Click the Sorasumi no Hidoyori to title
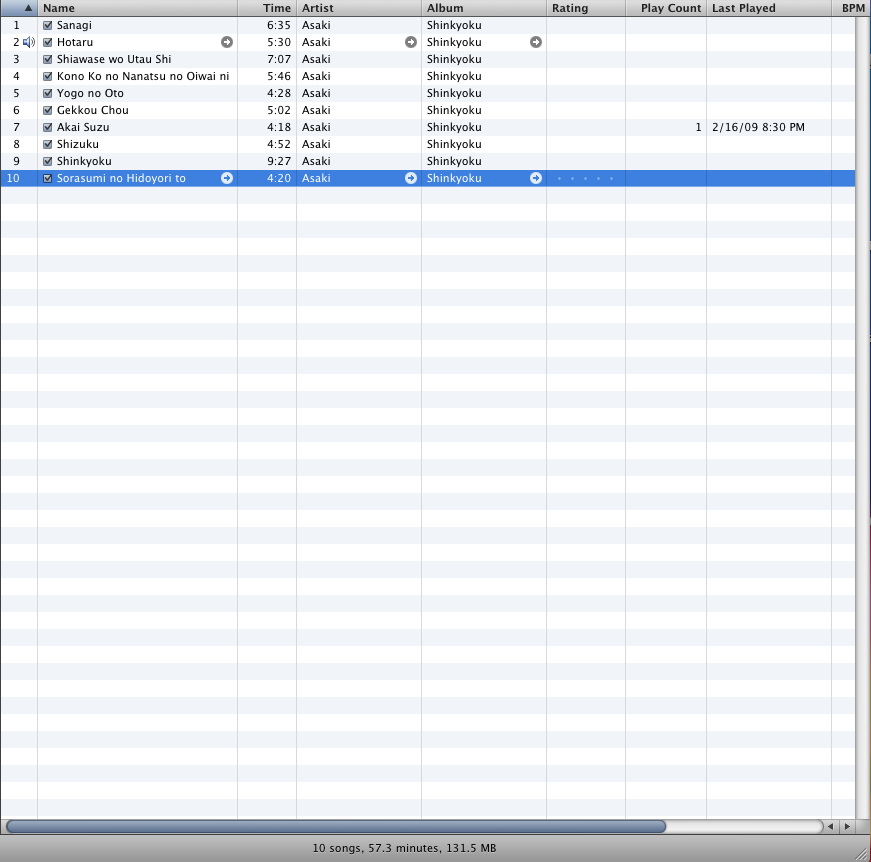 point(121,178)
